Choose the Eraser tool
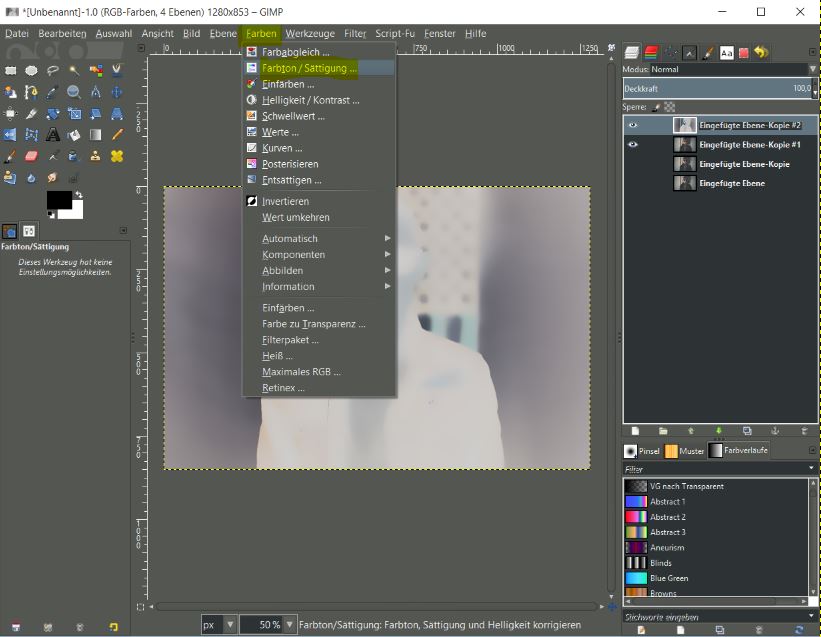The width and height of the screenshot is (821, 637). 30,157
